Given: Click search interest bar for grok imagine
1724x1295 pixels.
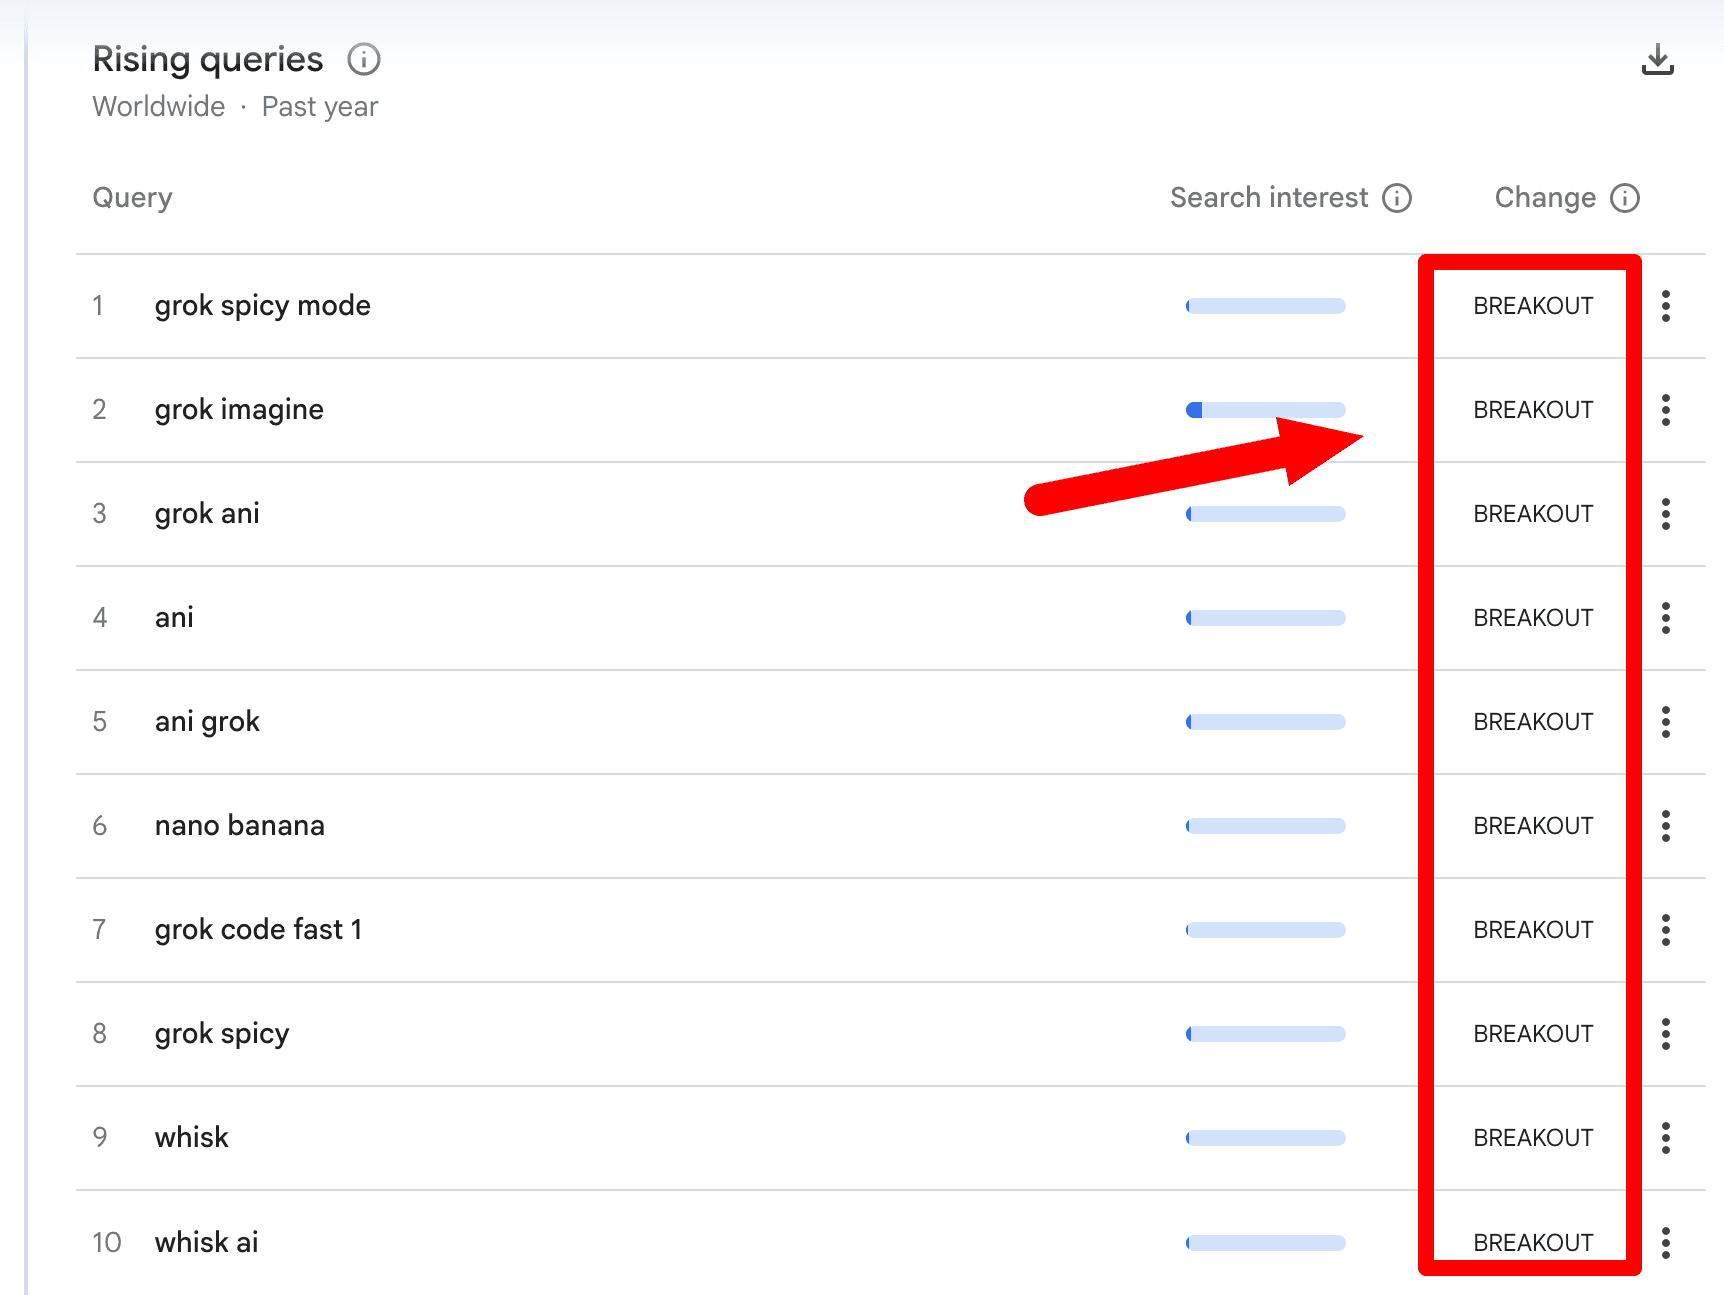Looking at the screenshot, I should coord(1266,410).
